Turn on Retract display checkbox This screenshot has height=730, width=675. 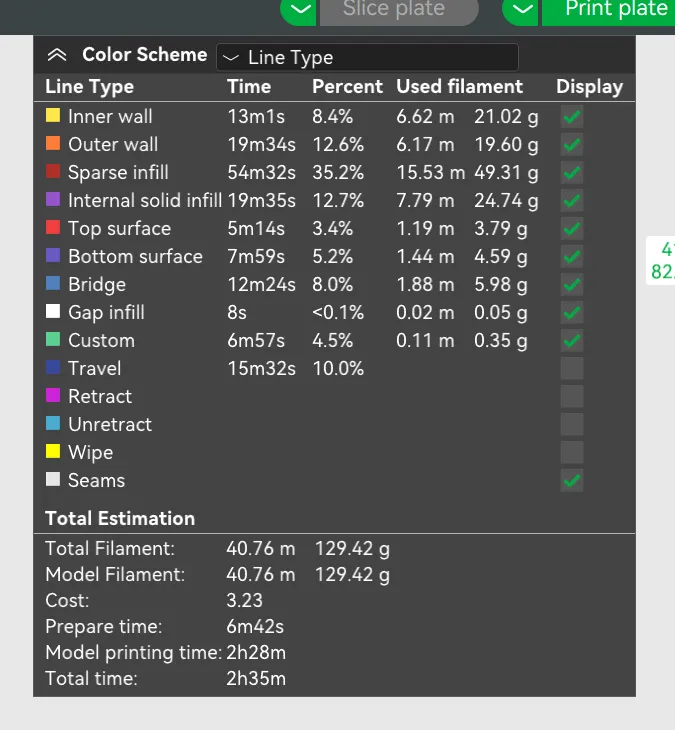572,397
